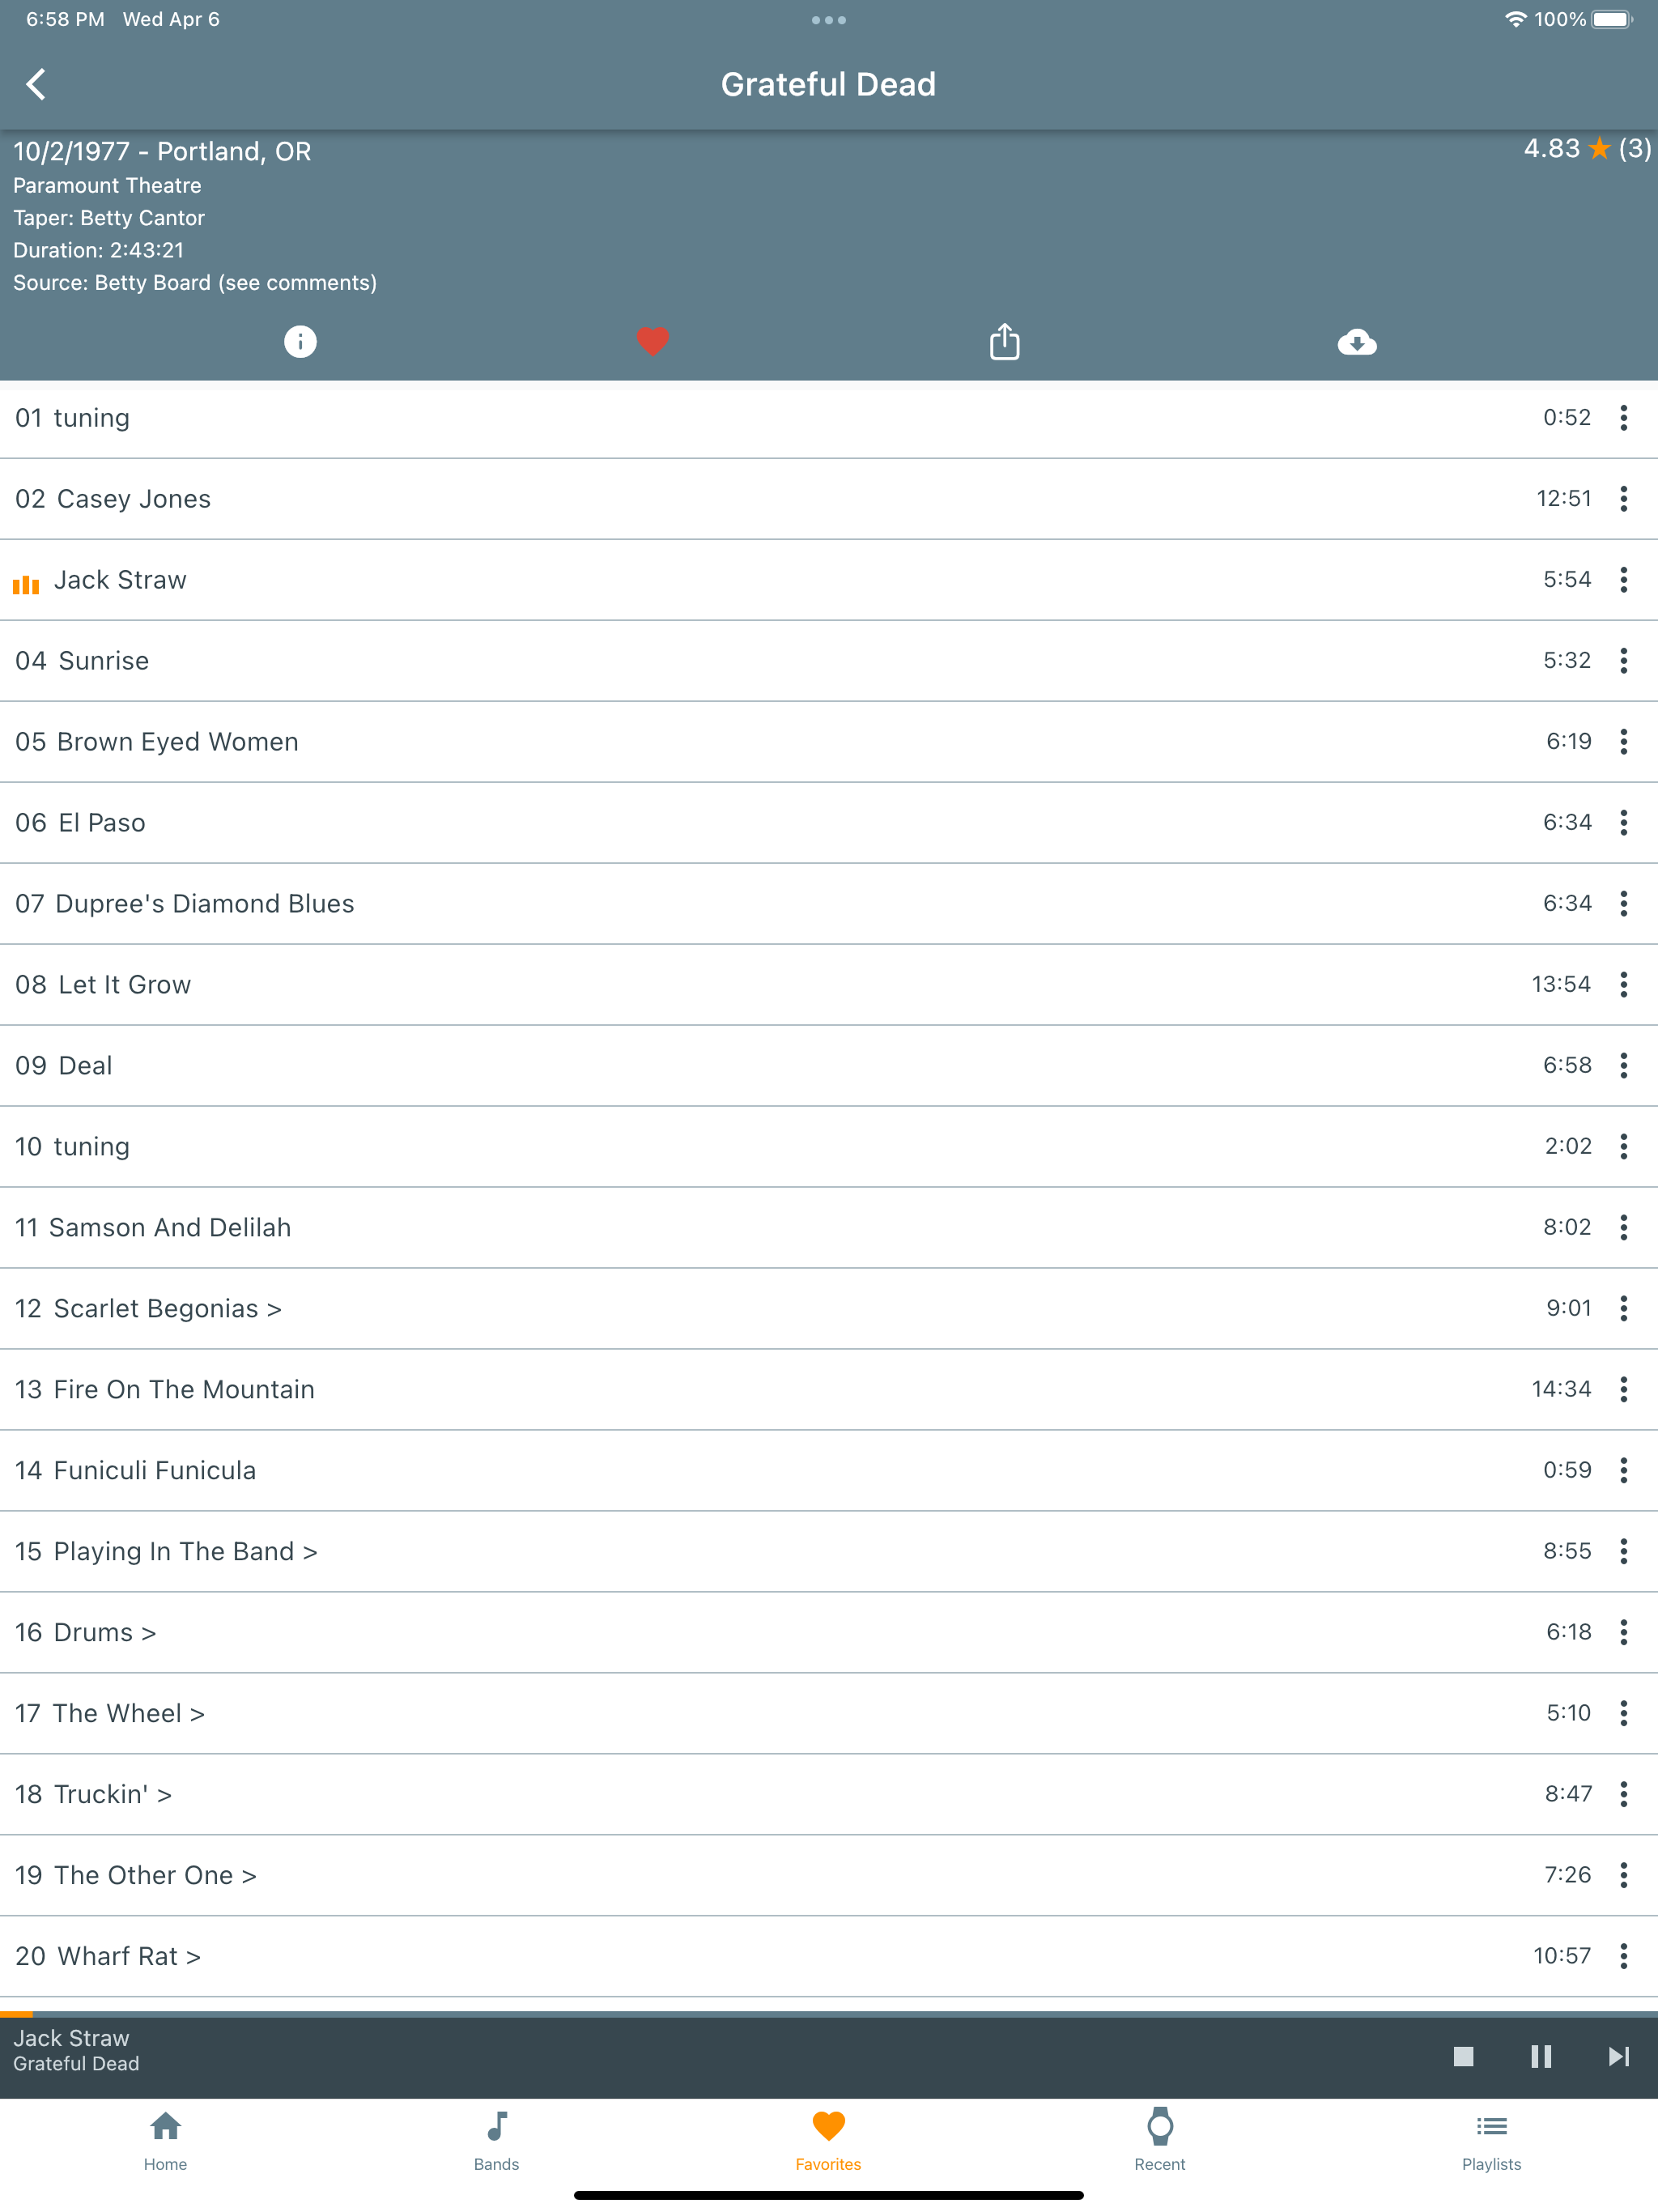Pause the currently playing Jack Straw
This screenshot has height=2212, width=1658.
coord(1541,2057)
